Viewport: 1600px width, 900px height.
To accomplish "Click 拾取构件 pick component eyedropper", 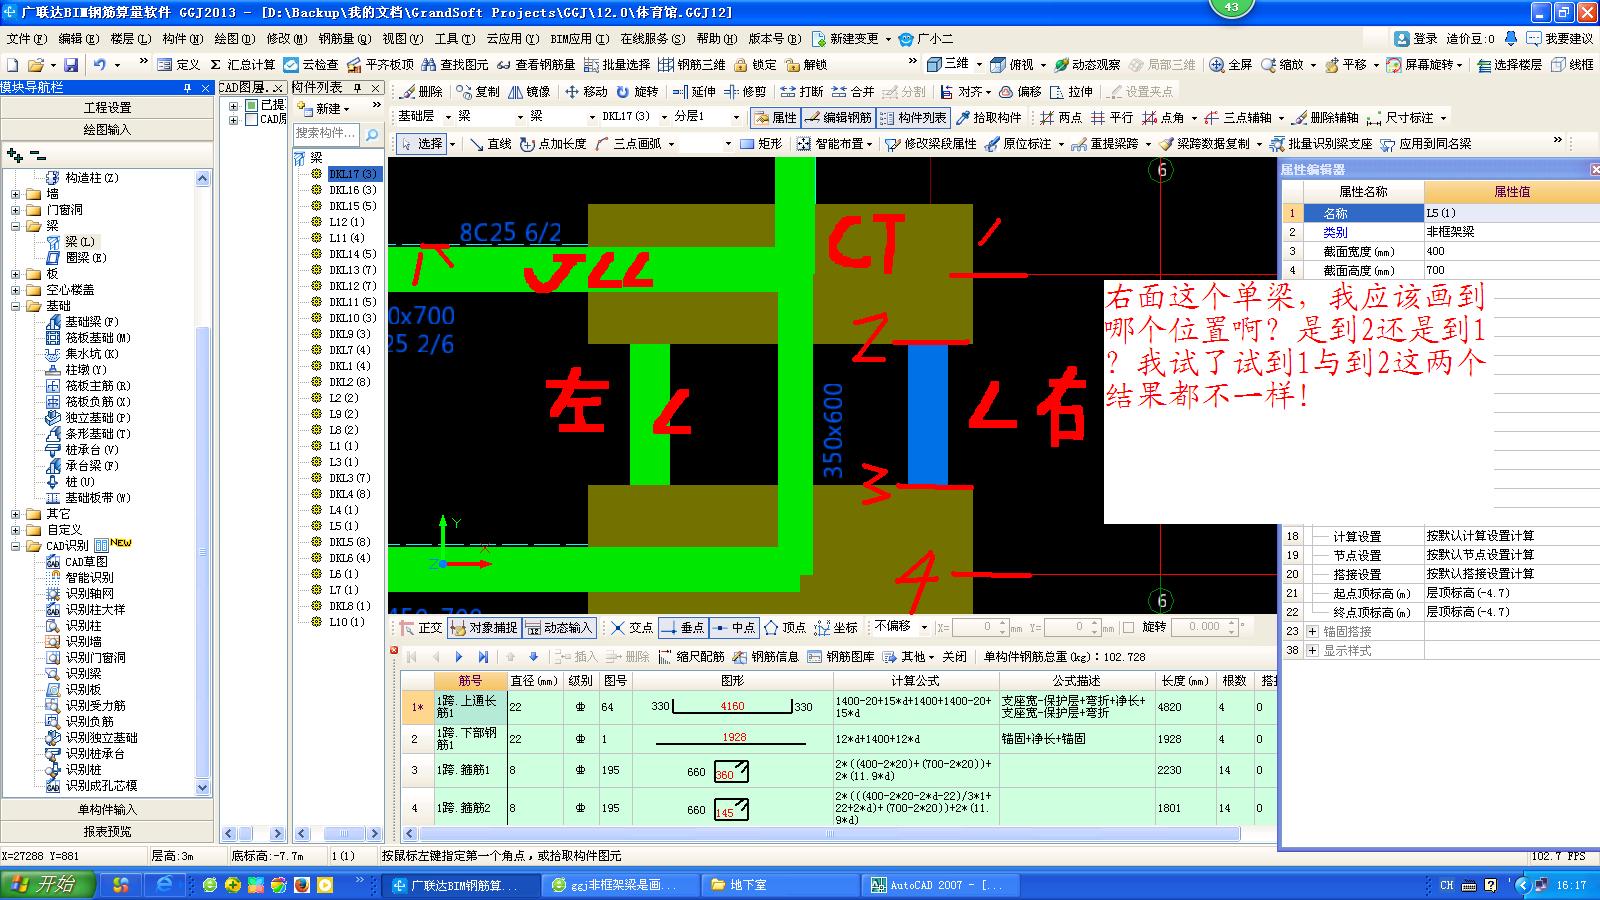I will point(987,117).
